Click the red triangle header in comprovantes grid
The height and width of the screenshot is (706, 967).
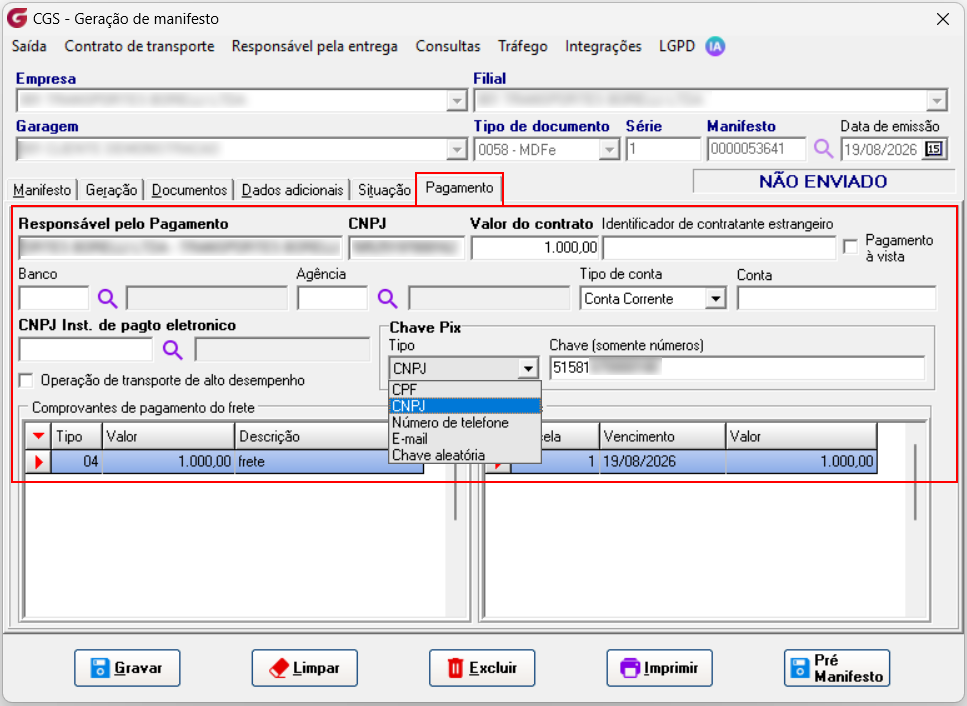38,436
